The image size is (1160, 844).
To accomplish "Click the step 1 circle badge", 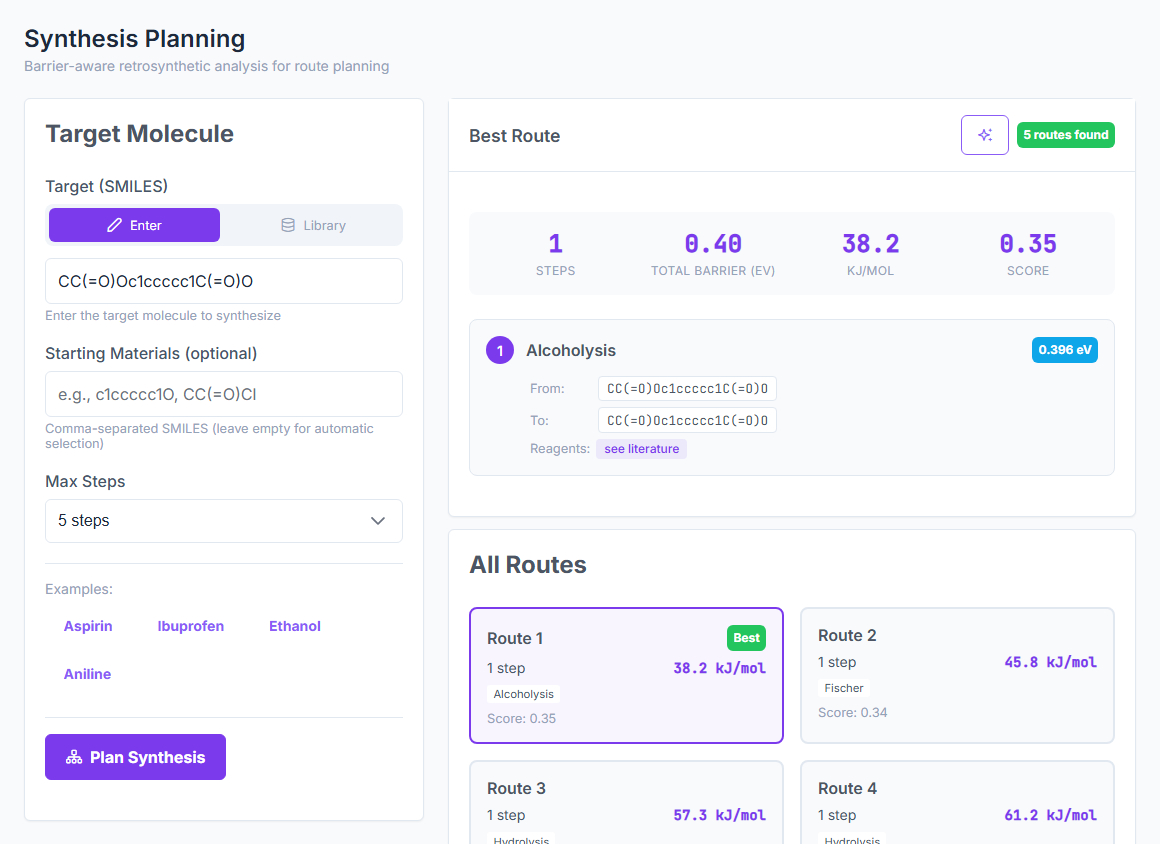I will pyautogui.click(x=499, y=350).
